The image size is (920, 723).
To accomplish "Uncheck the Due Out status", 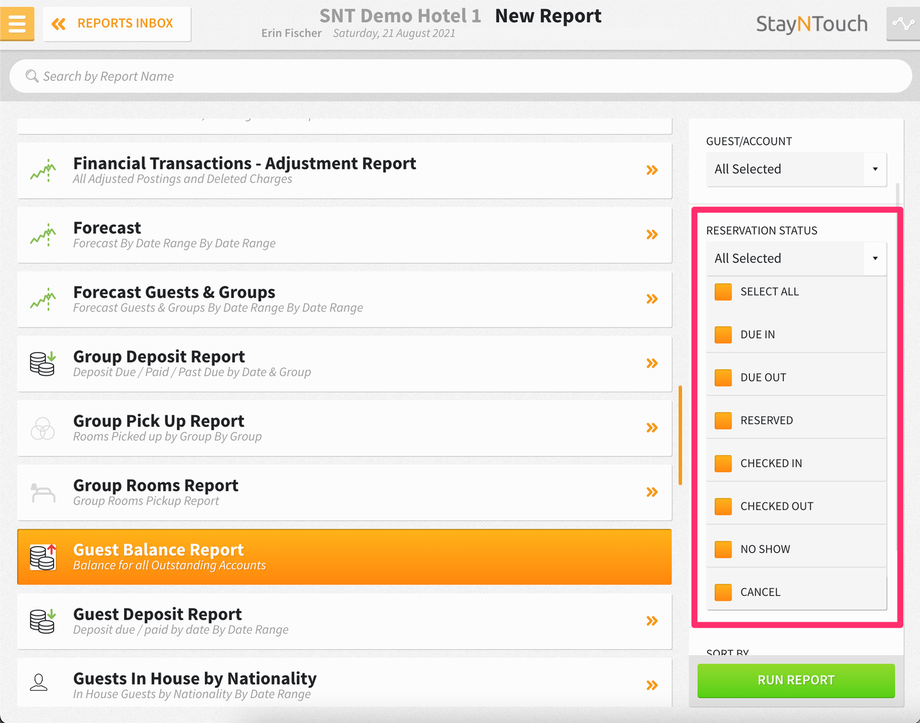I will tap(723, 377).
